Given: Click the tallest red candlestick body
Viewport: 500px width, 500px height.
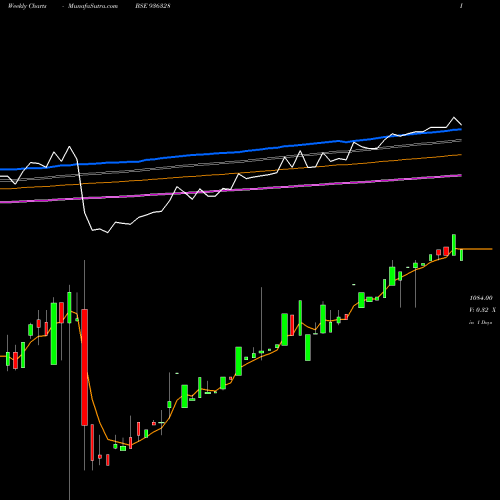Looking at the screenshot, I should pos(85,367).
